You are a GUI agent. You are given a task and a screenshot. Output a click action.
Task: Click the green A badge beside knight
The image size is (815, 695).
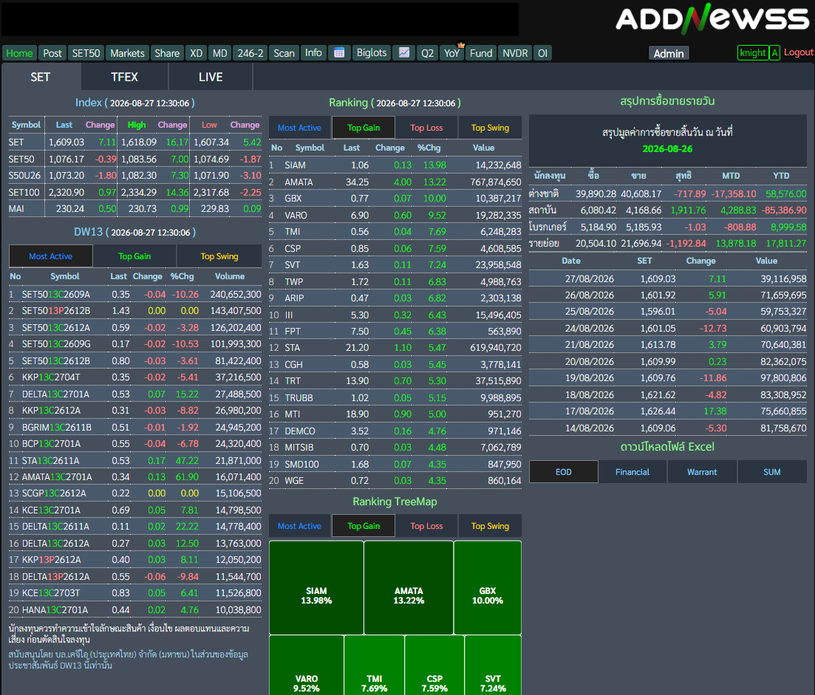point(774,53)
